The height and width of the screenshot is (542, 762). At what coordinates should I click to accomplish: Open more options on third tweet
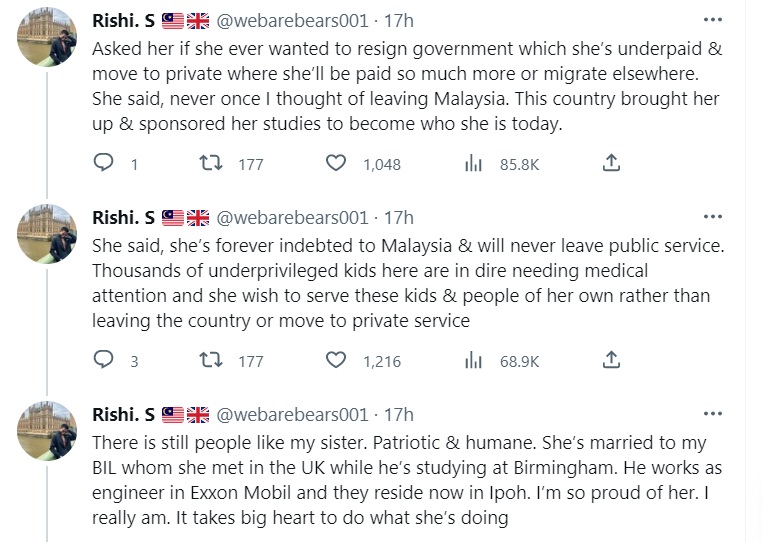(x=712, y=414)
